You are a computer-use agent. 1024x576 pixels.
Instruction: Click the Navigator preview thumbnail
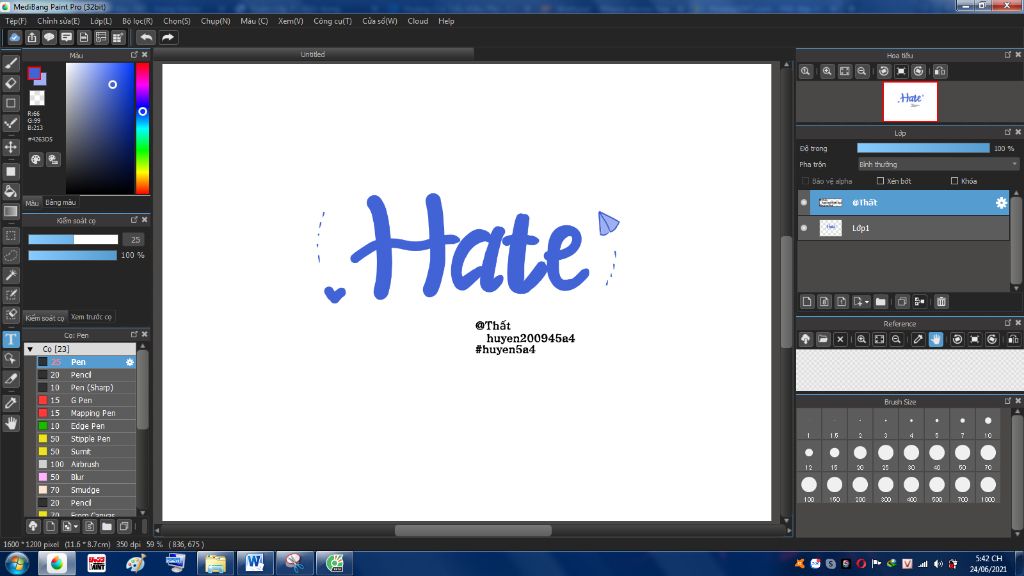[910, 102]
